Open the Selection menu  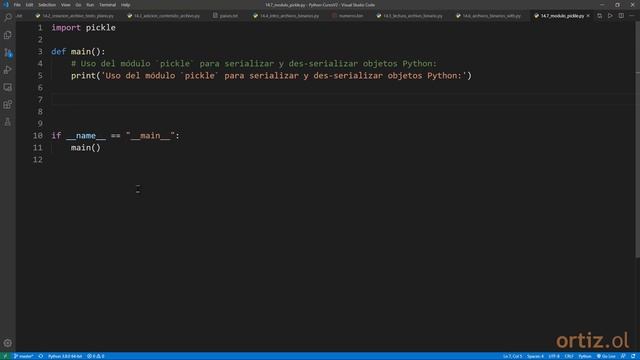pos(47,5)
